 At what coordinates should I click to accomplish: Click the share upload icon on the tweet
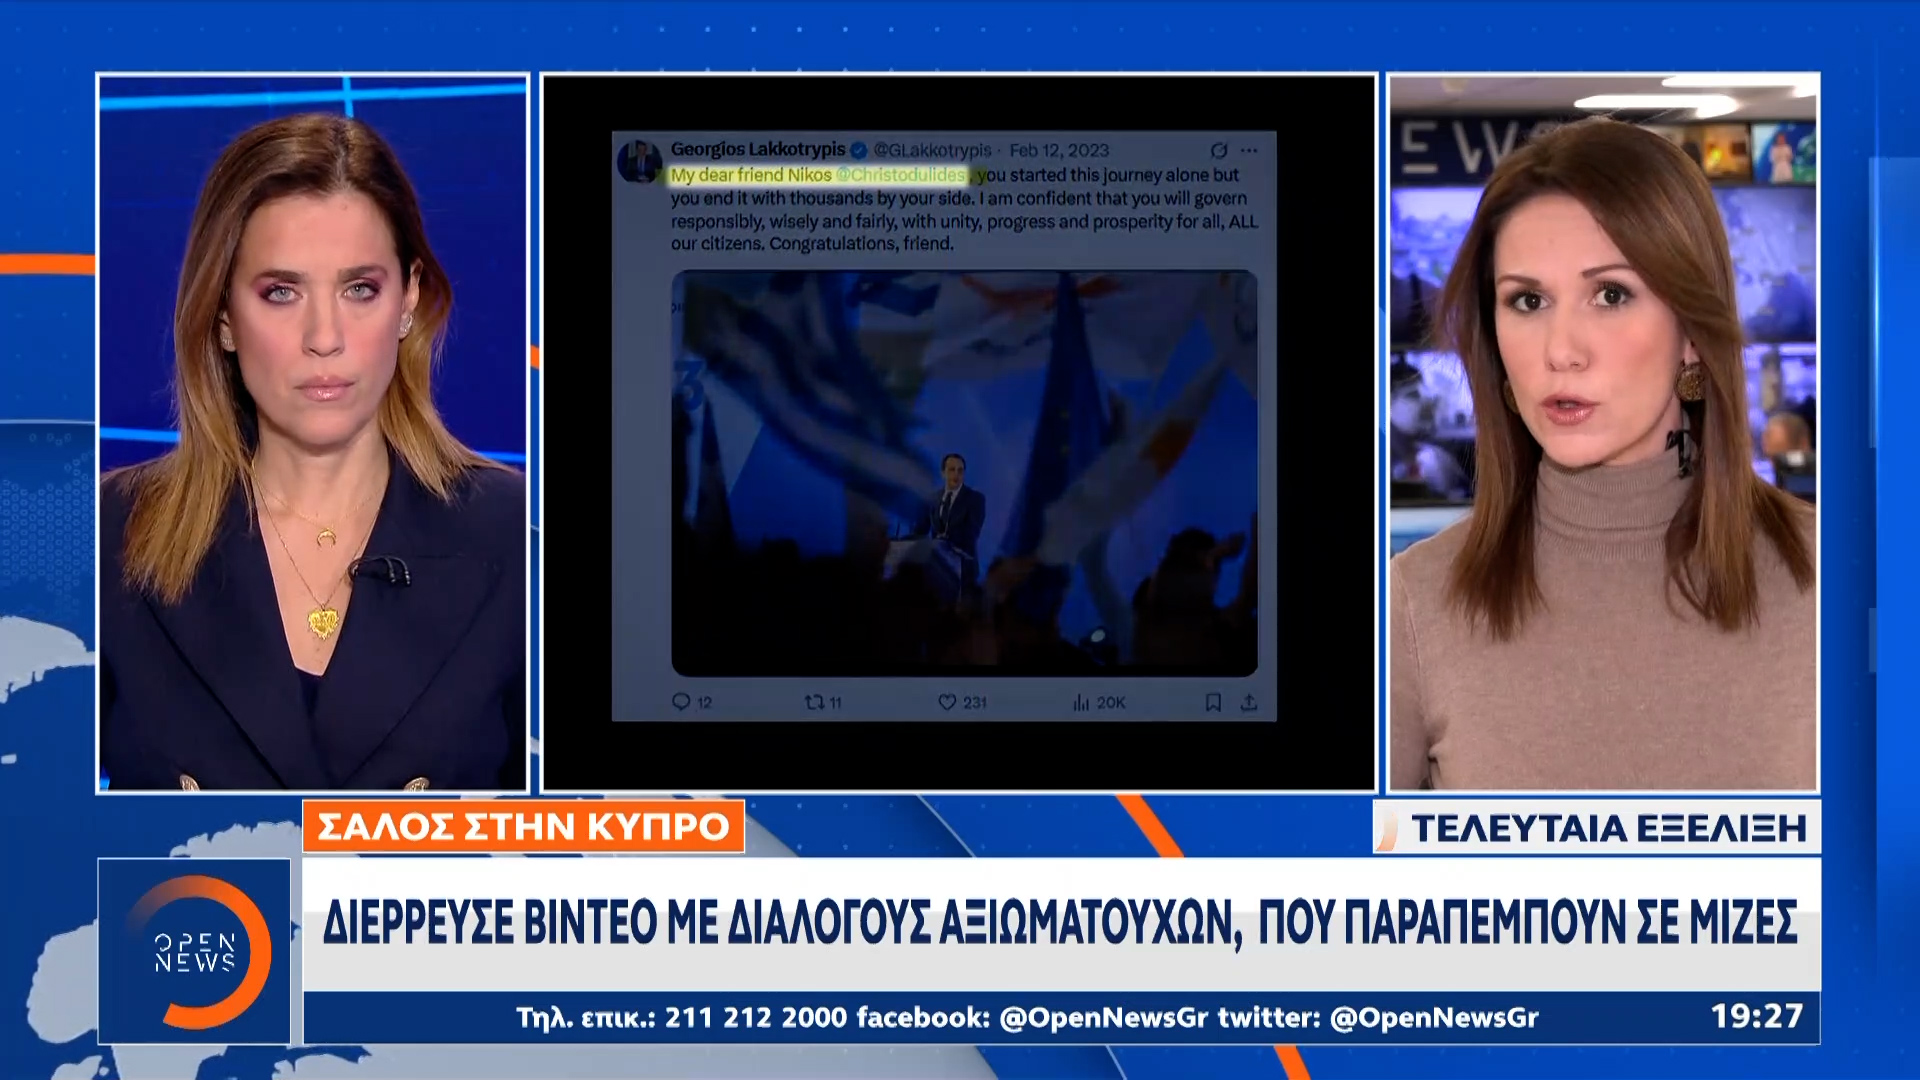click(1249, 702)
